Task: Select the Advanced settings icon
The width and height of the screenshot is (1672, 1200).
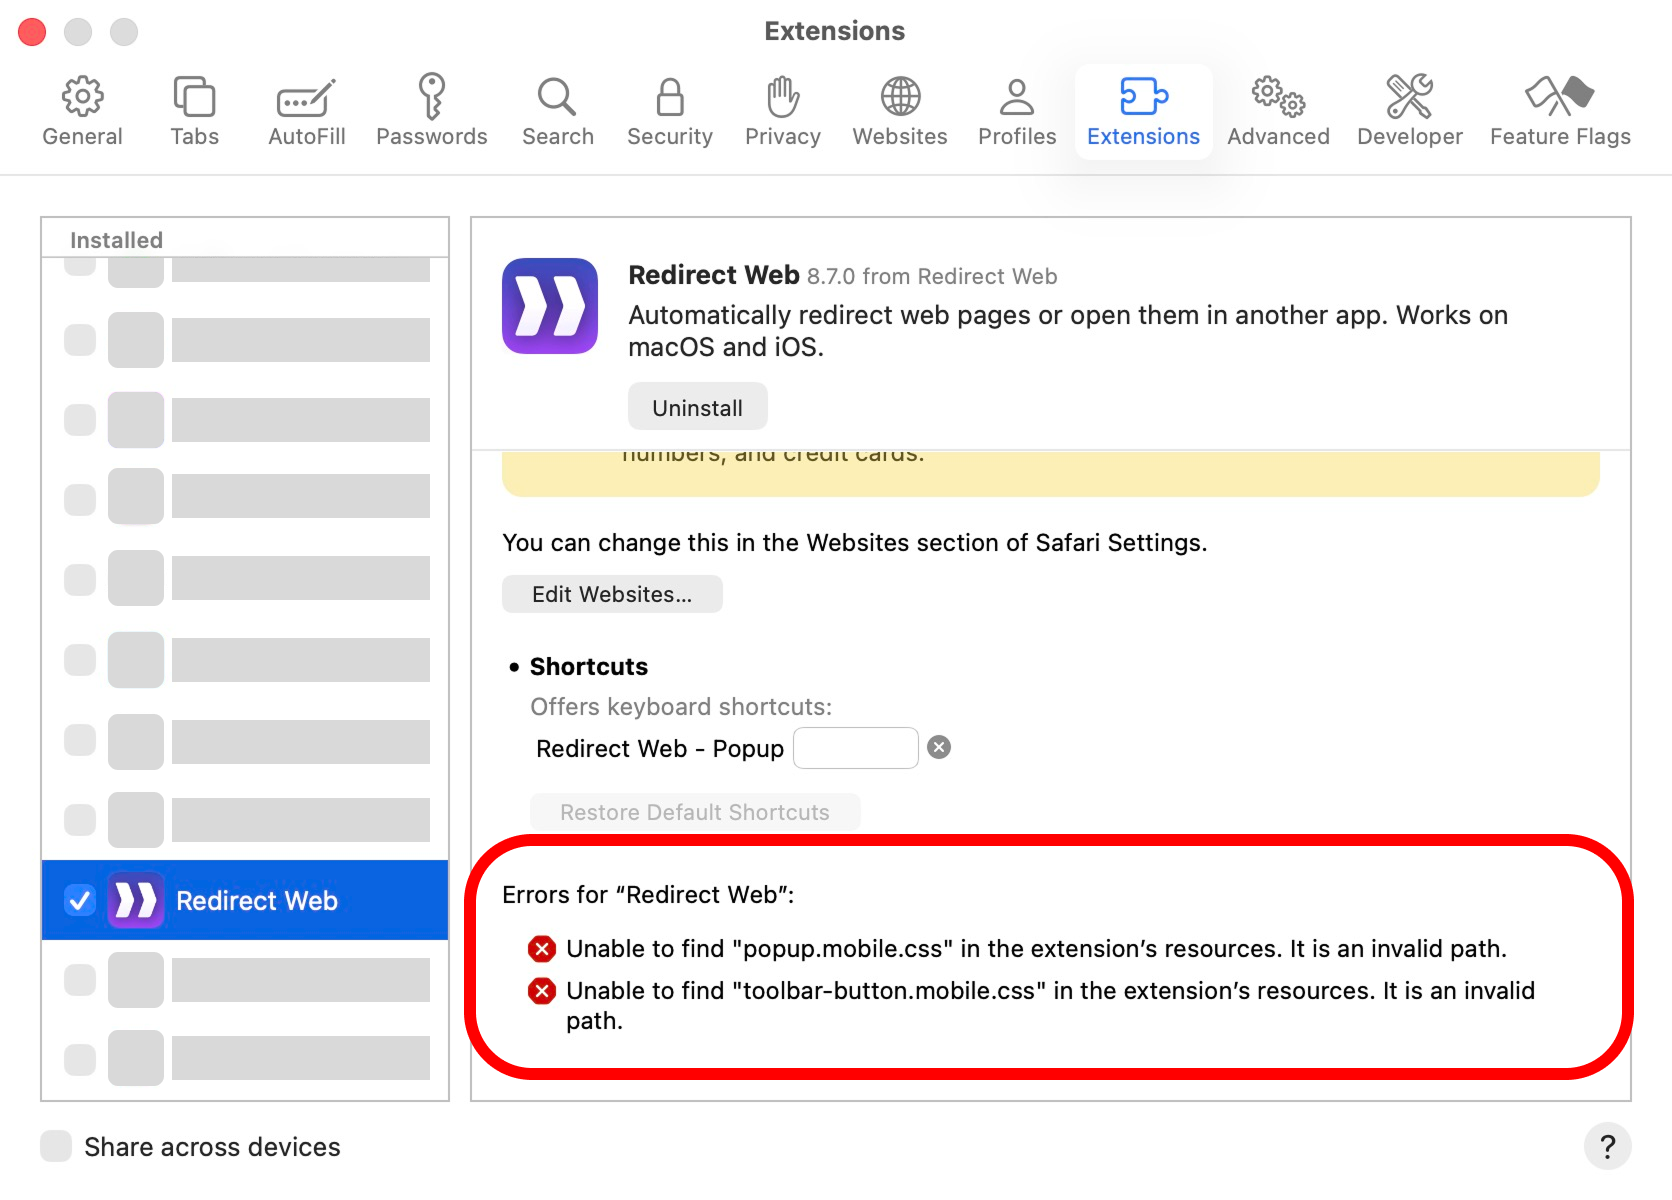Action: (1277, 110)
